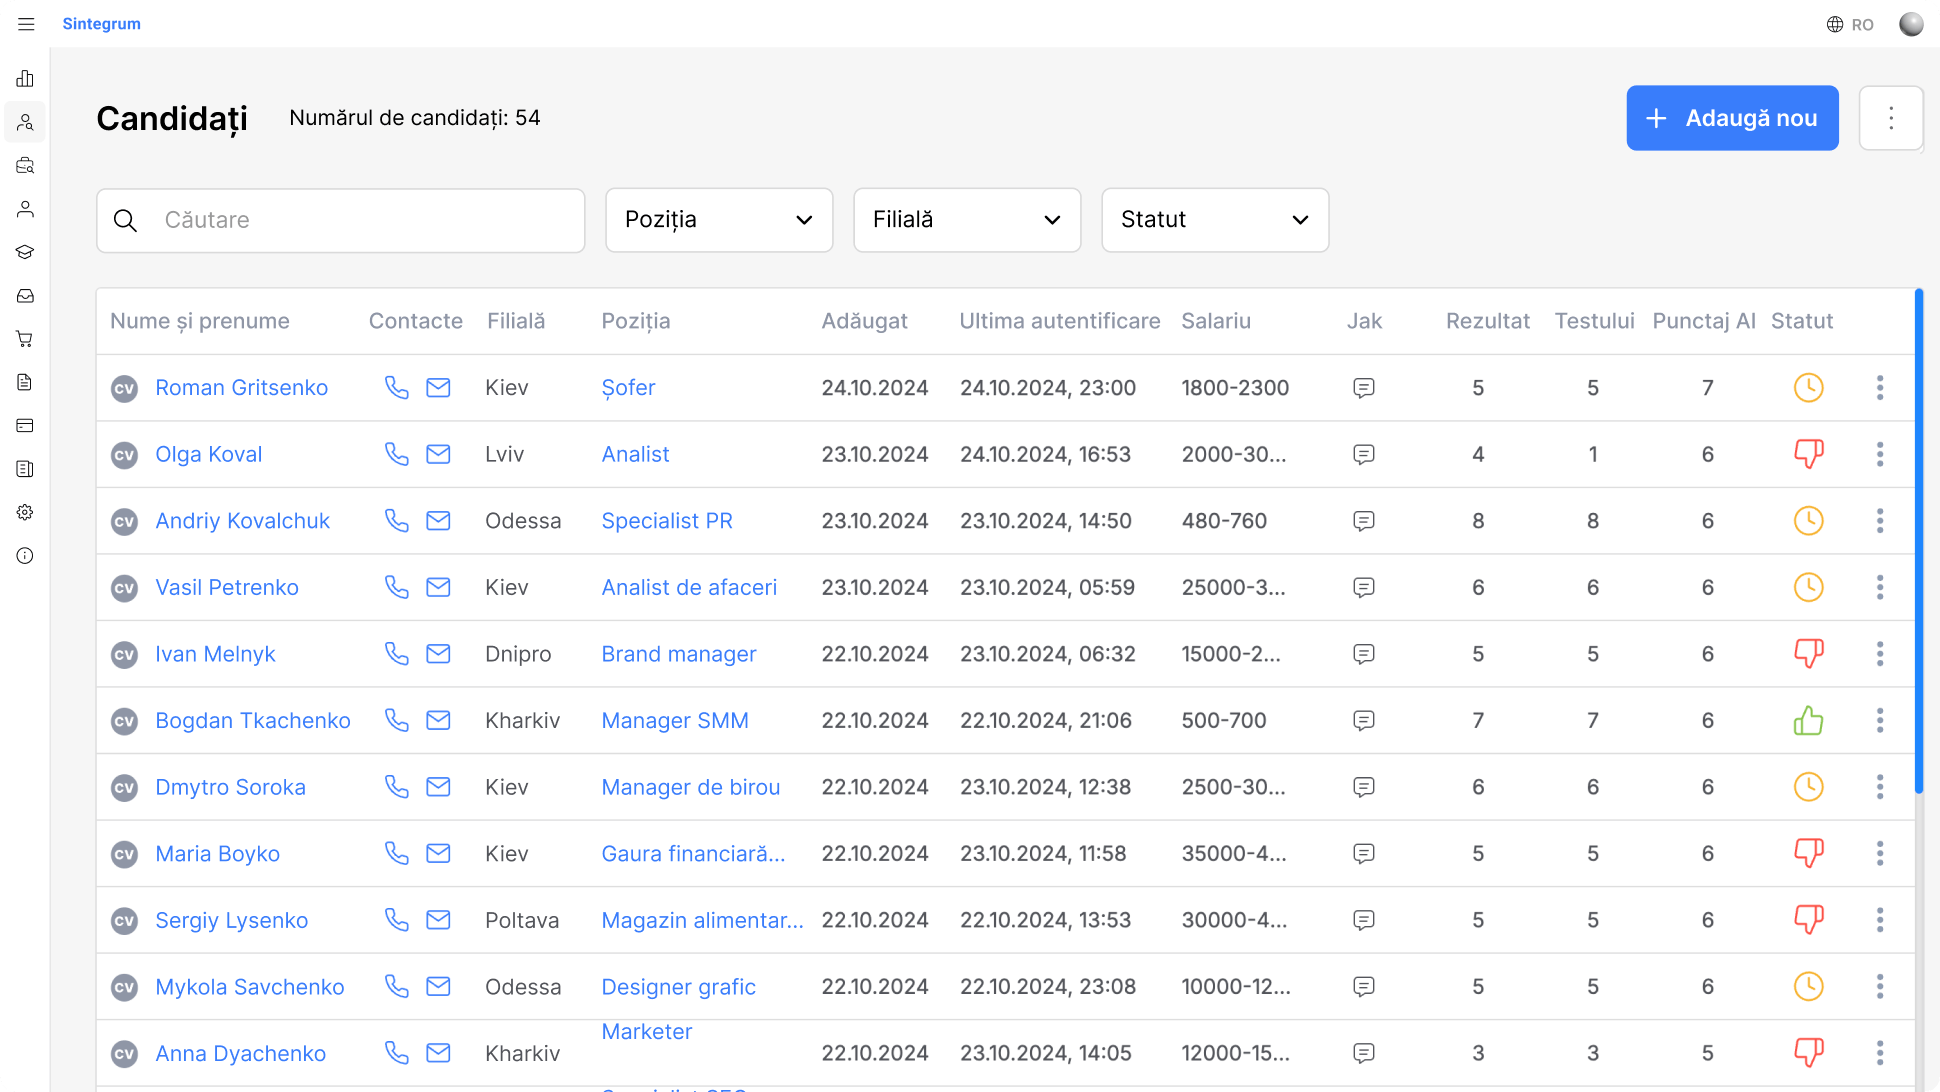Open settings gear in the sidebar
The image size is (1940, 1092).
point(25,512)
